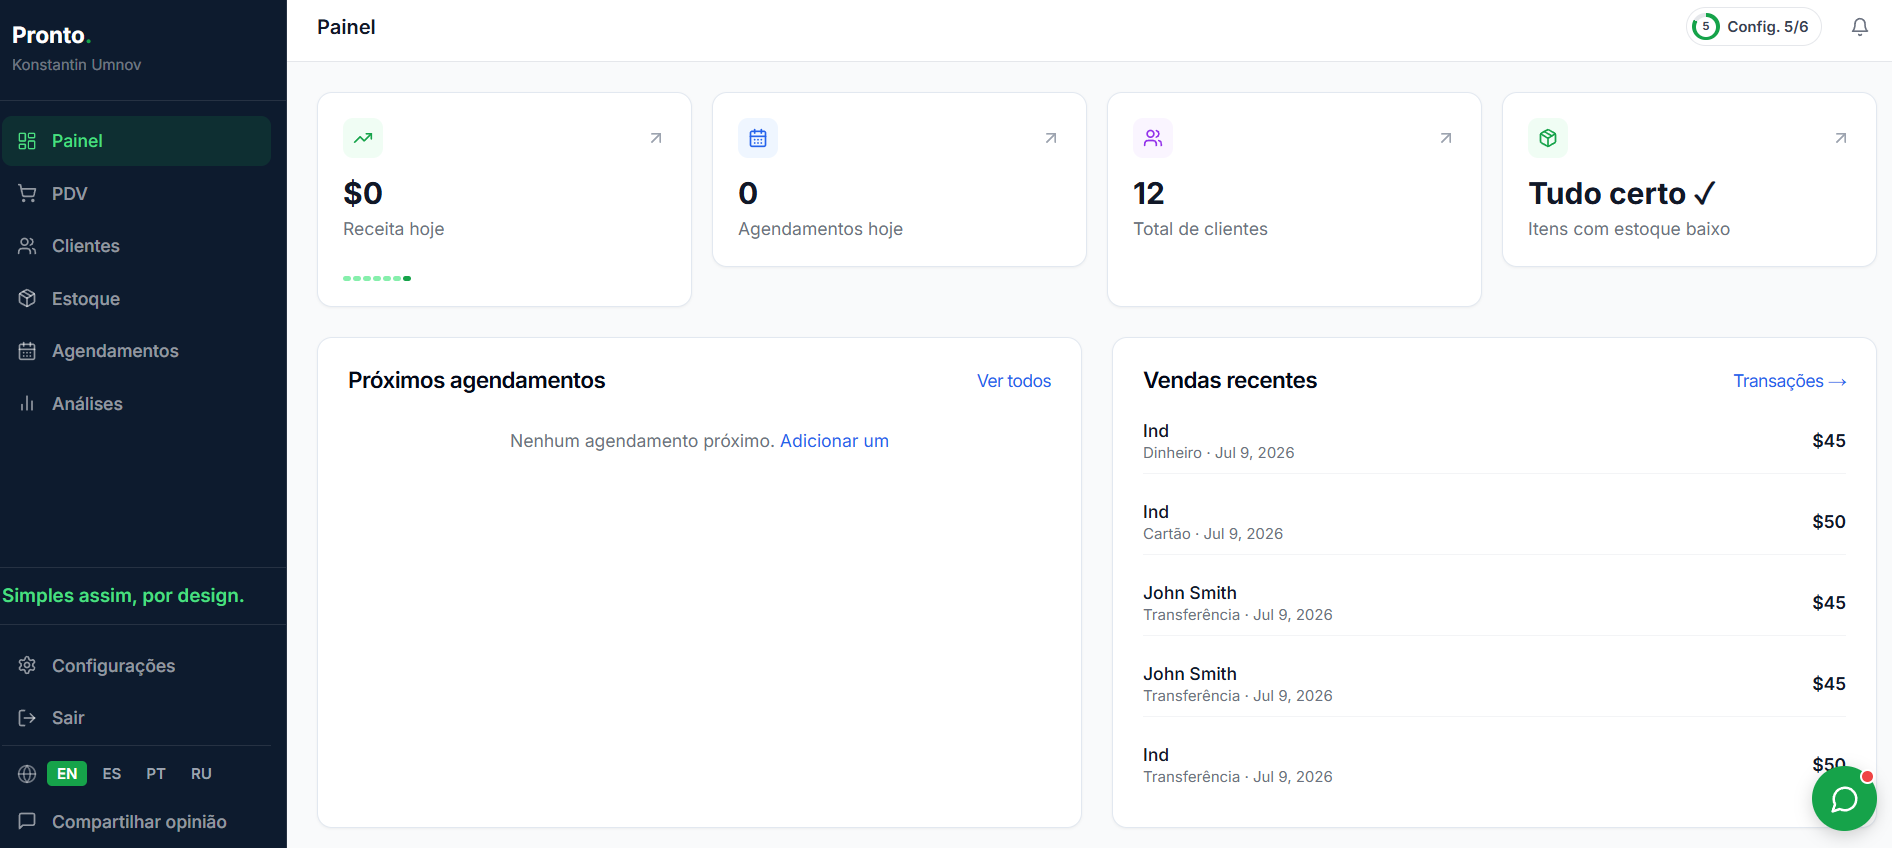Screen dimensions: 1892x848
Task: Click Ver todos link
Action: 1014,381
